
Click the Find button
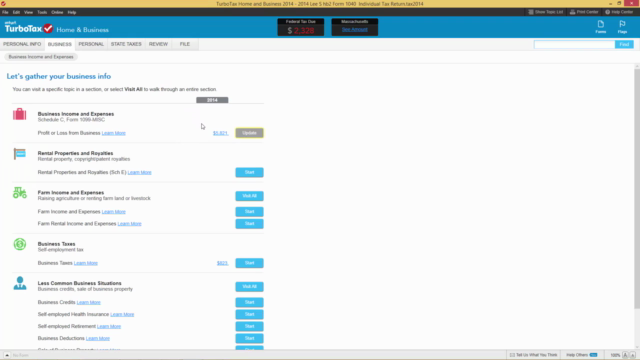pos(624,44)
